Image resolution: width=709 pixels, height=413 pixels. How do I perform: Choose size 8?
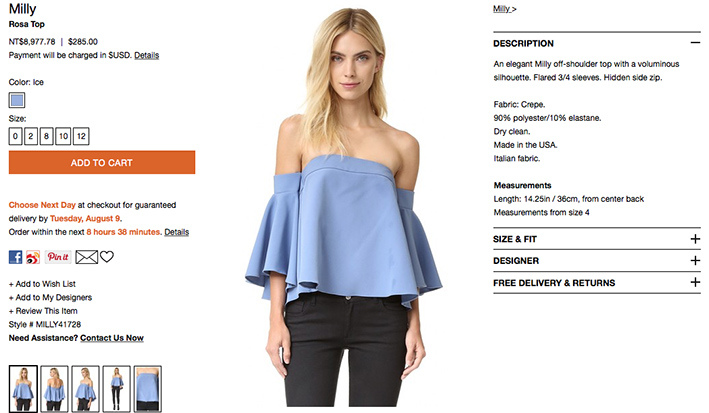pos(46,136)
